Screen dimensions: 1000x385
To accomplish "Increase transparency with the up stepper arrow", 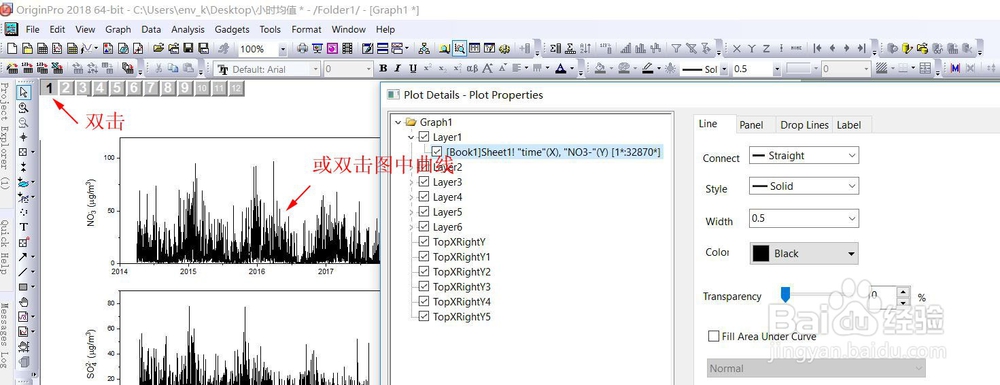I will point(903,291).
